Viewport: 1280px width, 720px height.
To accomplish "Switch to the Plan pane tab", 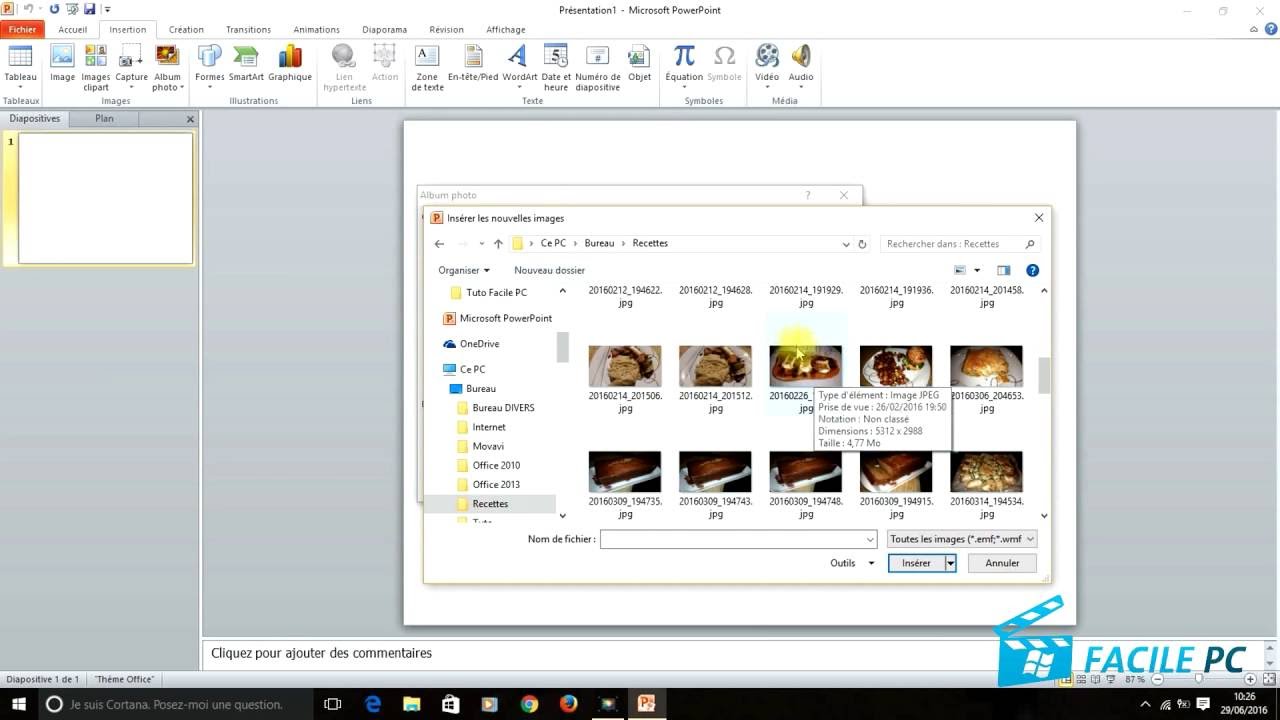I will [x=104, y=118].
